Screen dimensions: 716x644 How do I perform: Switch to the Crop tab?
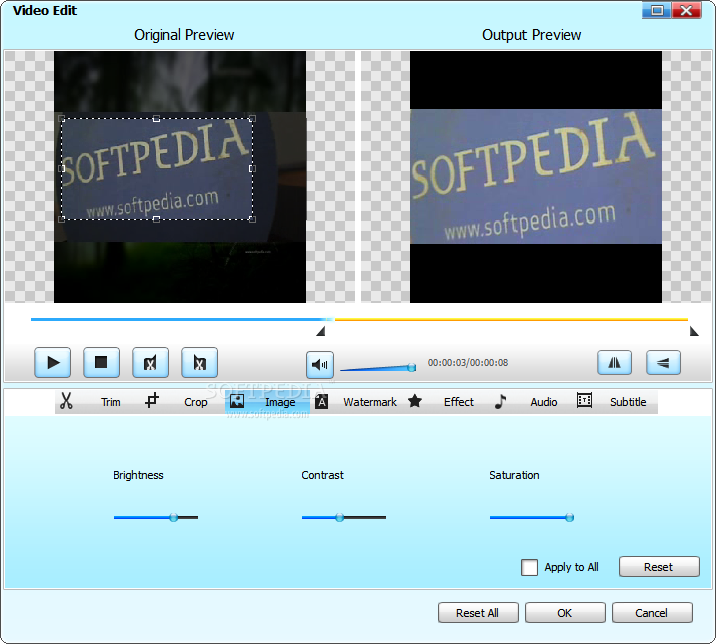[x=195, y=402]
